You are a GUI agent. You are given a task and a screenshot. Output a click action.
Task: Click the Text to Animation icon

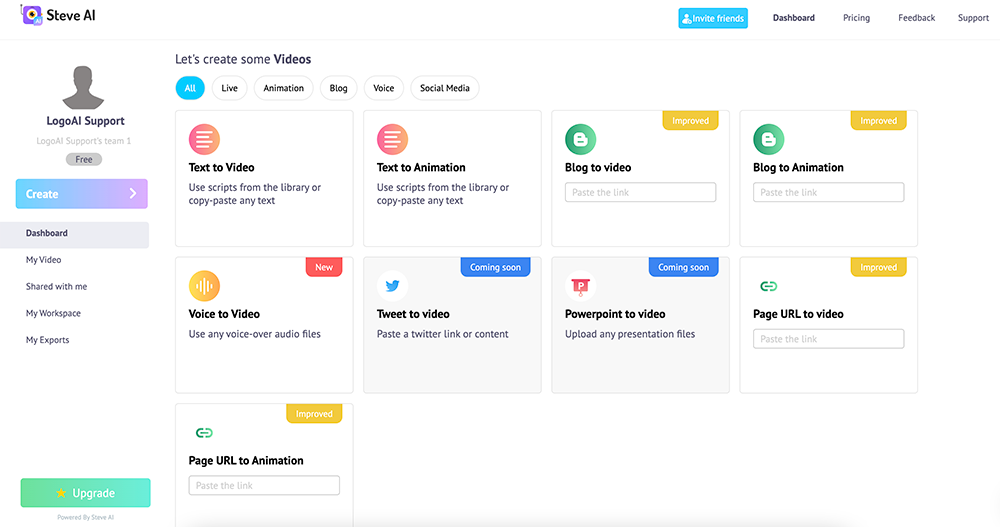[x=392, y=139]
